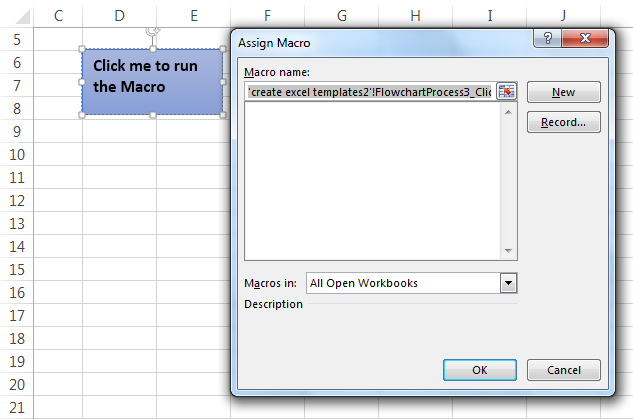Click the collapse dialog range selector icon
Screen dimensions: 633x419
click(x=506, y=91)
